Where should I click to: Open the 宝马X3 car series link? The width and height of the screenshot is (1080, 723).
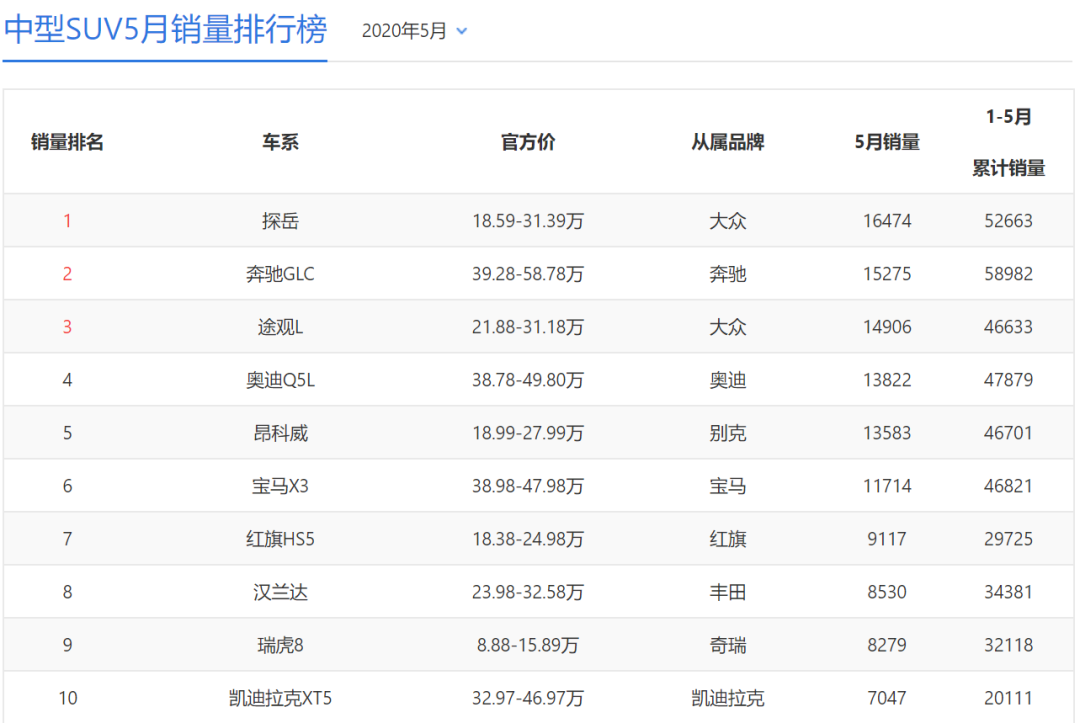pos(280,486)
